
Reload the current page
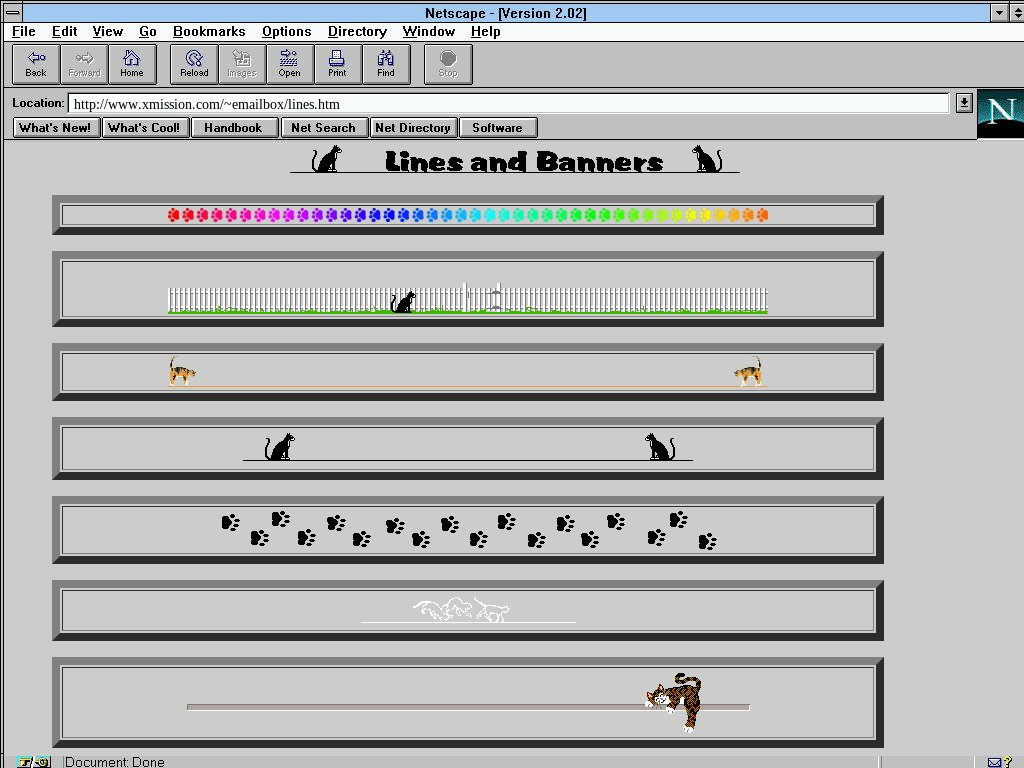tap(194, 64)
